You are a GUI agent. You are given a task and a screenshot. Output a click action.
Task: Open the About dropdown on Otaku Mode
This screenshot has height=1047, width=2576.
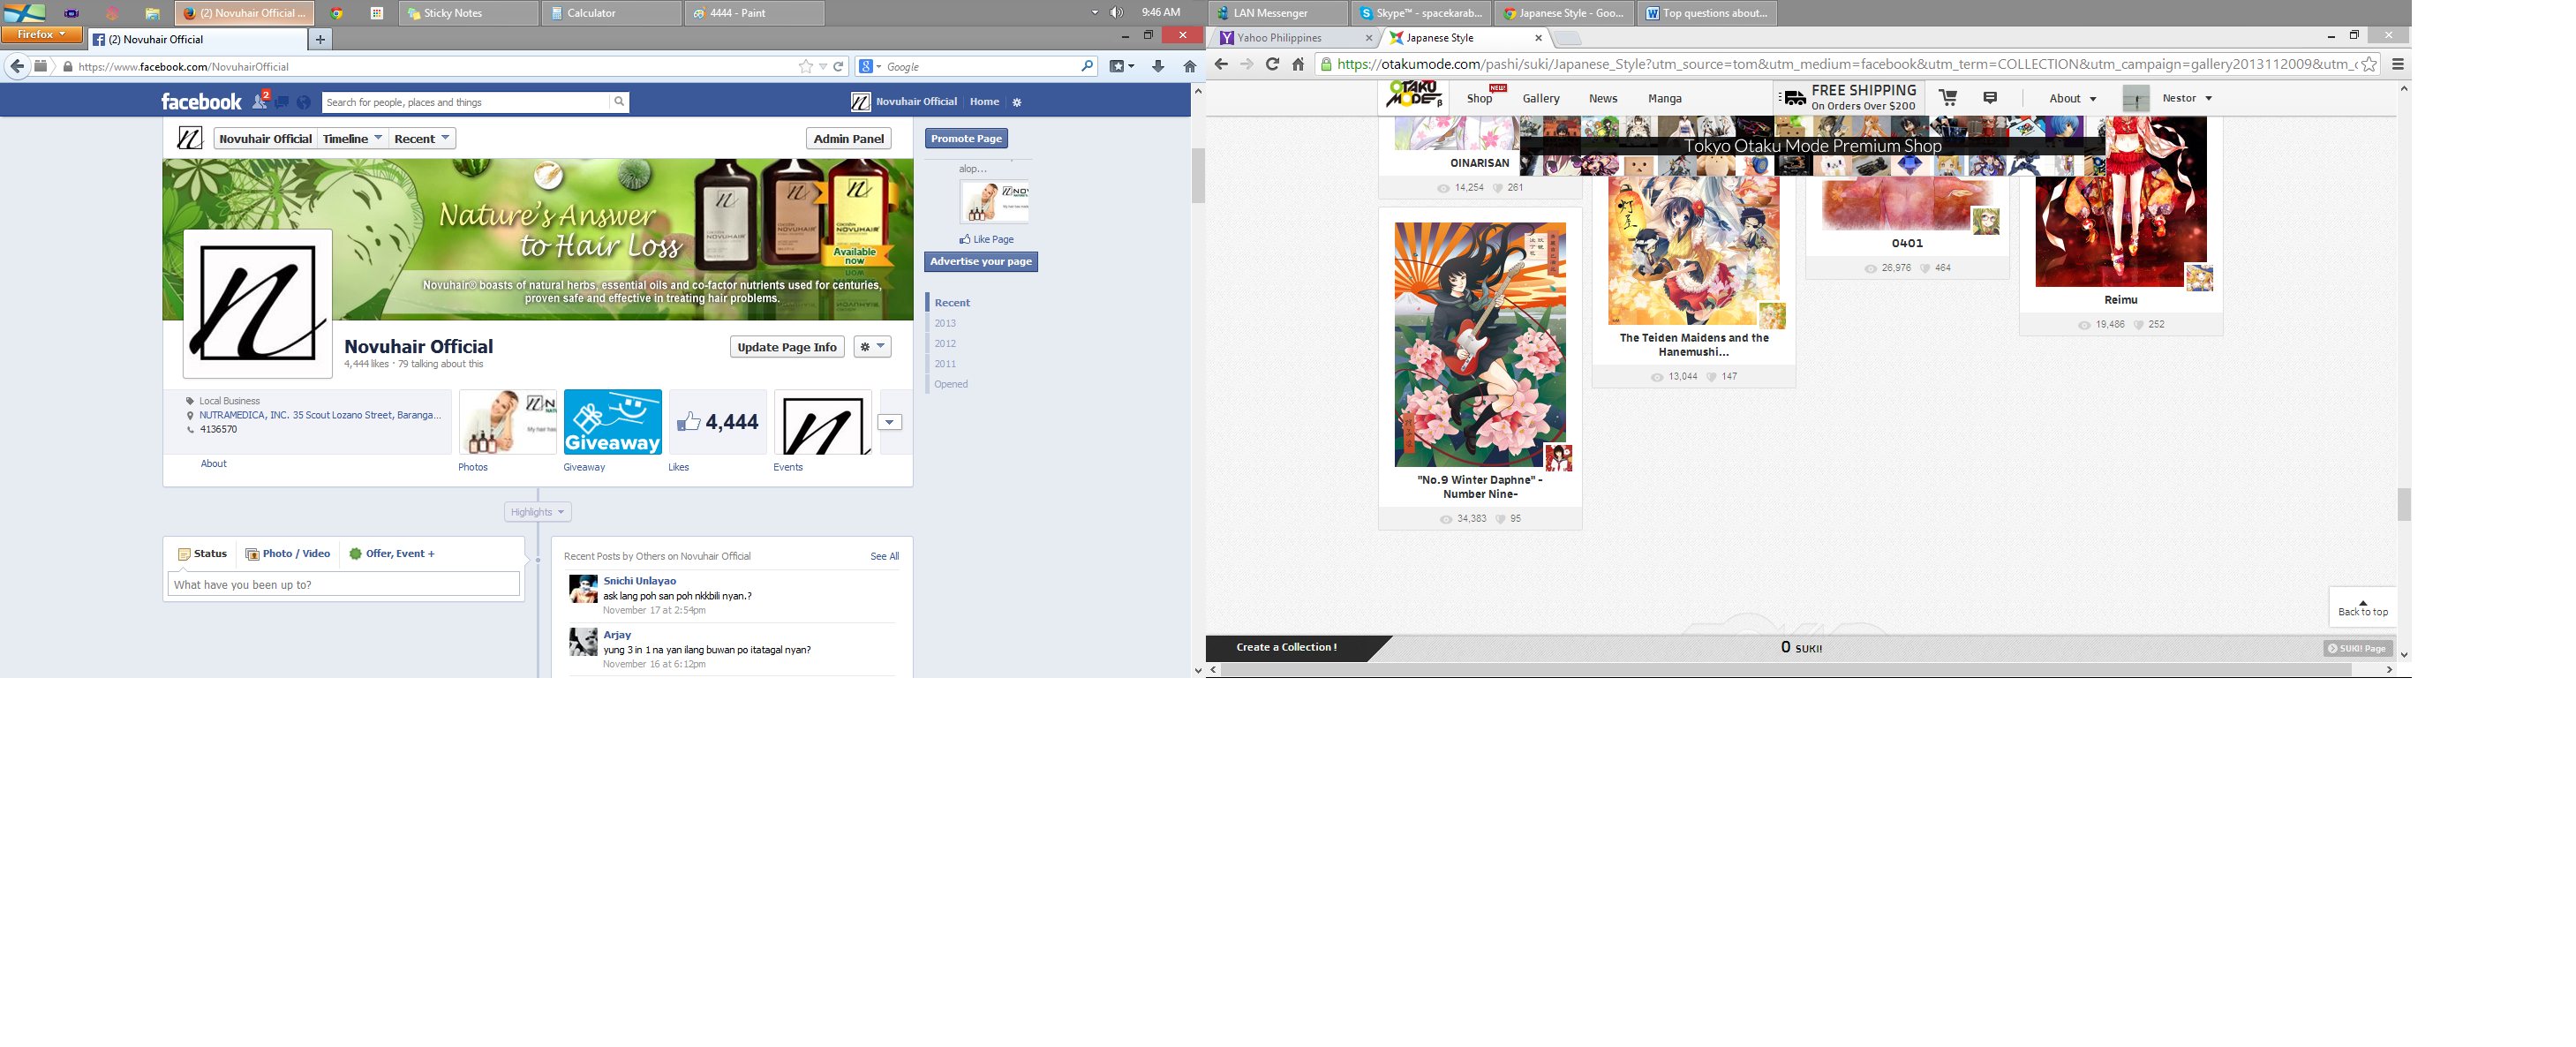click(x=2073, y=98)
